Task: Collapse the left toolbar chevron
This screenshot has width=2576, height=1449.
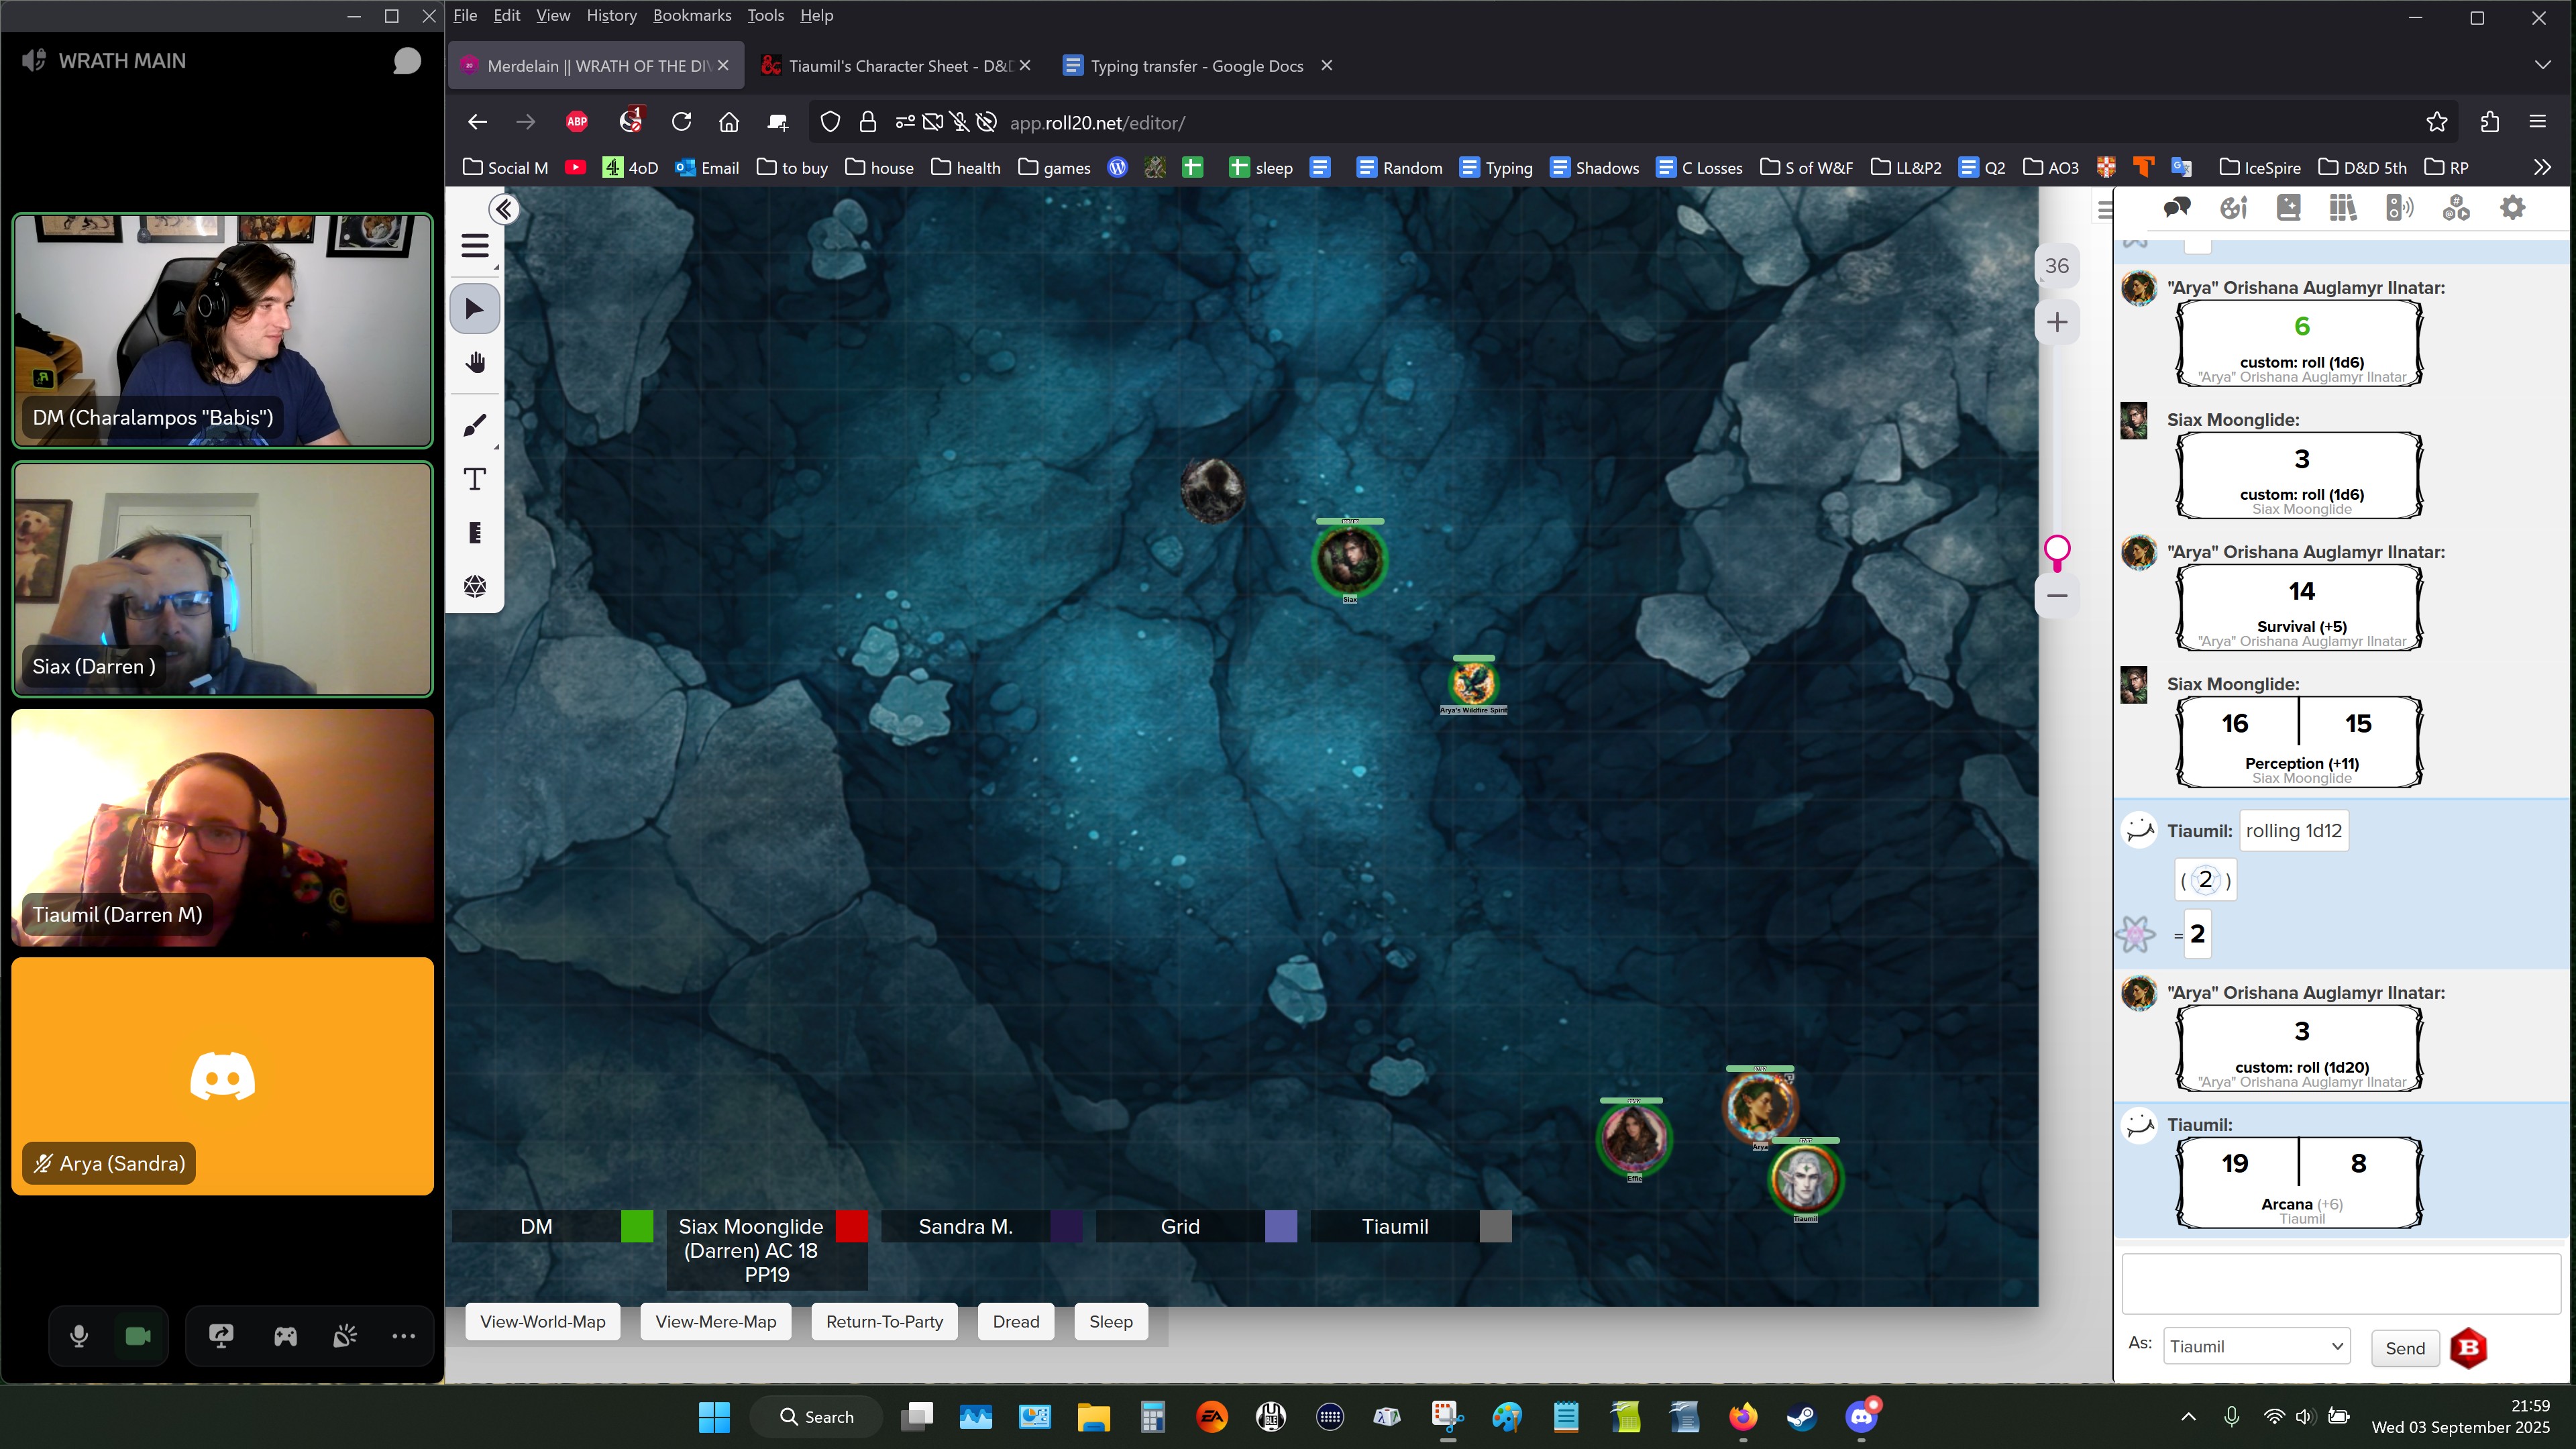Action: point(503,209)
